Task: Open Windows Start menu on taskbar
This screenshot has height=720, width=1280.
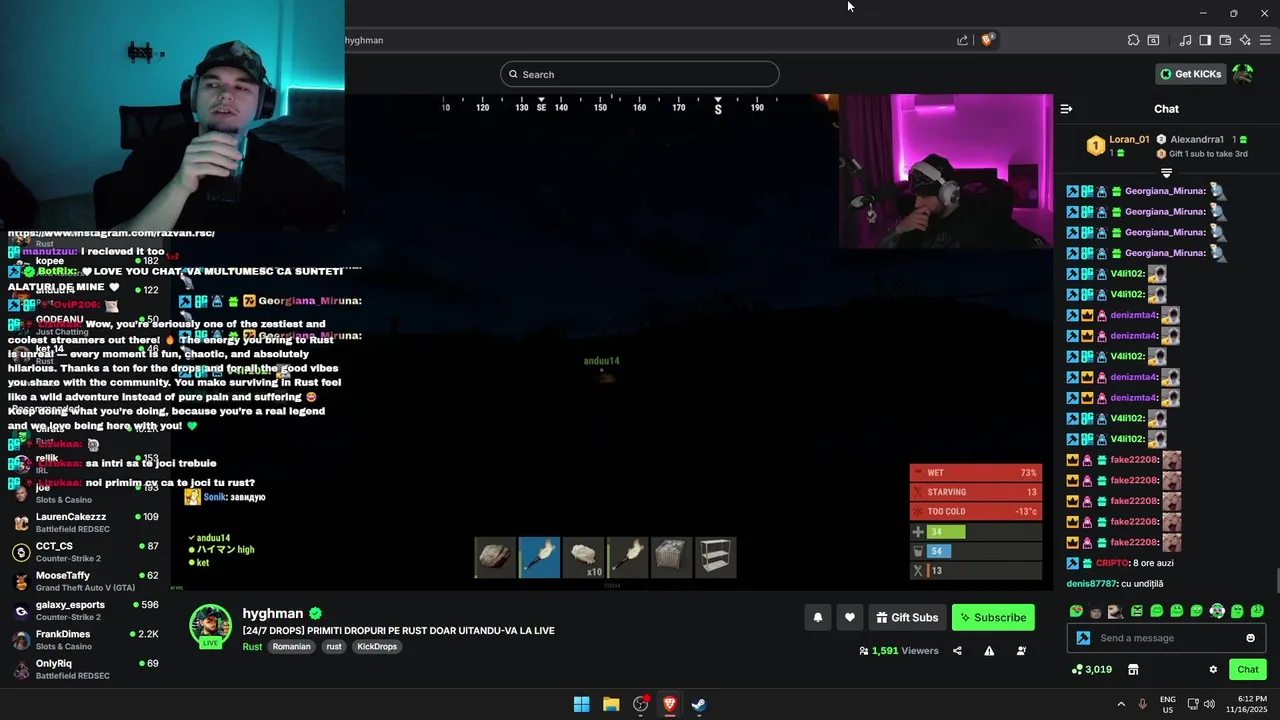Action: (x=581, y=704)
